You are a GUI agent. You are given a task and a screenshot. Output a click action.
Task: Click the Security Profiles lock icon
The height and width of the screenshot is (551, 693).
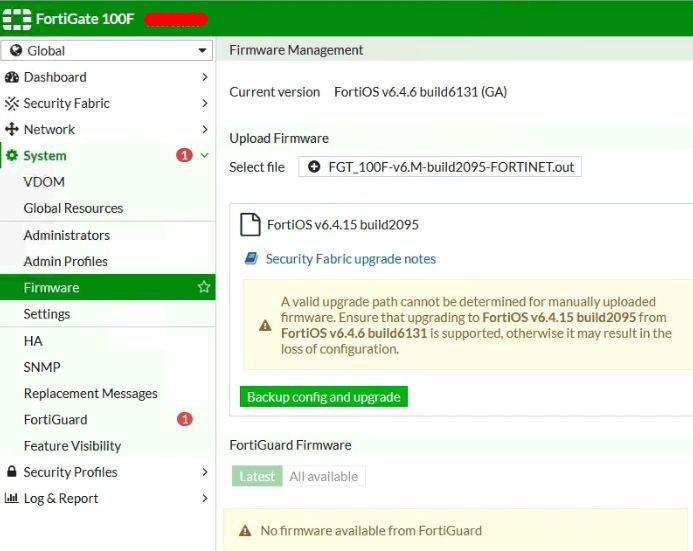12,471
